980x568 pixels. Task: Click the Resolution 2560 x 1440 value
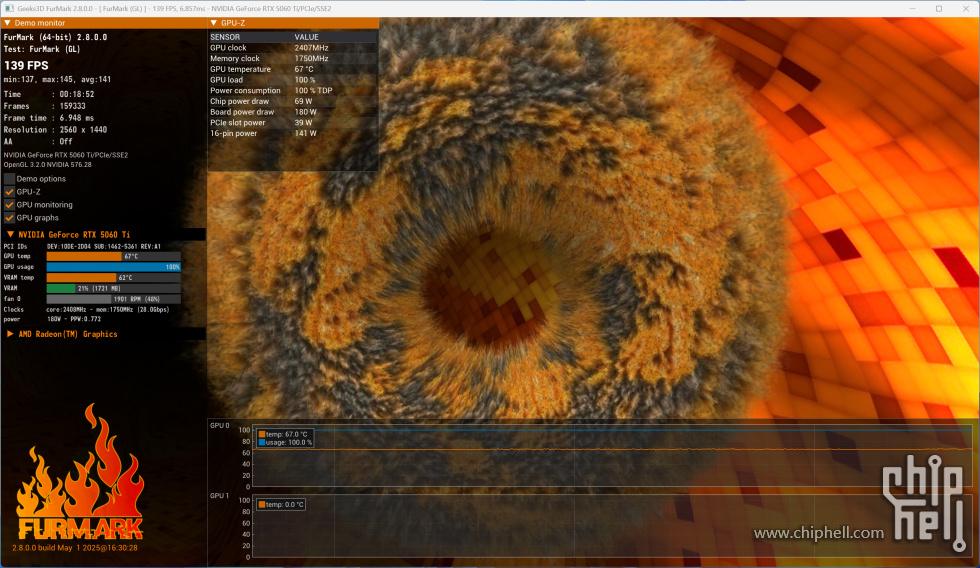pyautogui.click(x=83, y=130)
